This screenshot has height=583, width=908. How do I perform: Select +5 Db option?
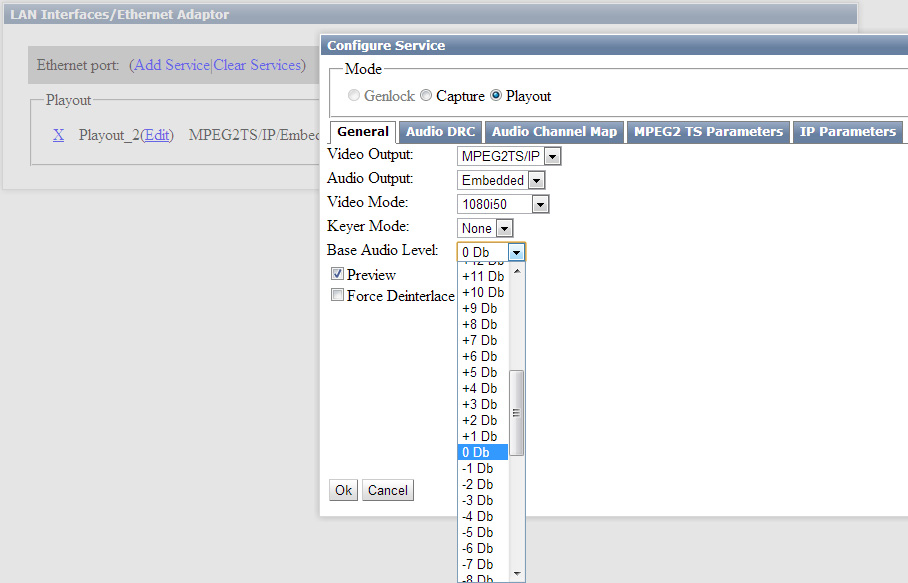pyautogui.click(x=483, y=372)
